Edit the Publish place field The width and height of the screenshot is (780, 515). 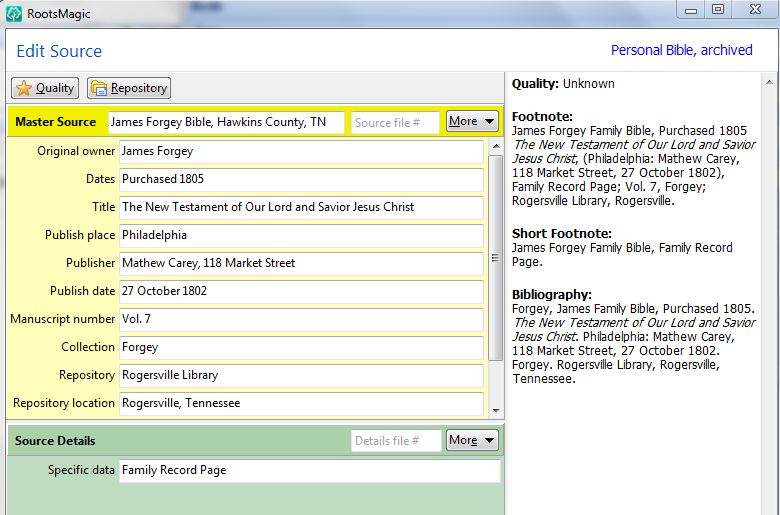pos(301,235)
